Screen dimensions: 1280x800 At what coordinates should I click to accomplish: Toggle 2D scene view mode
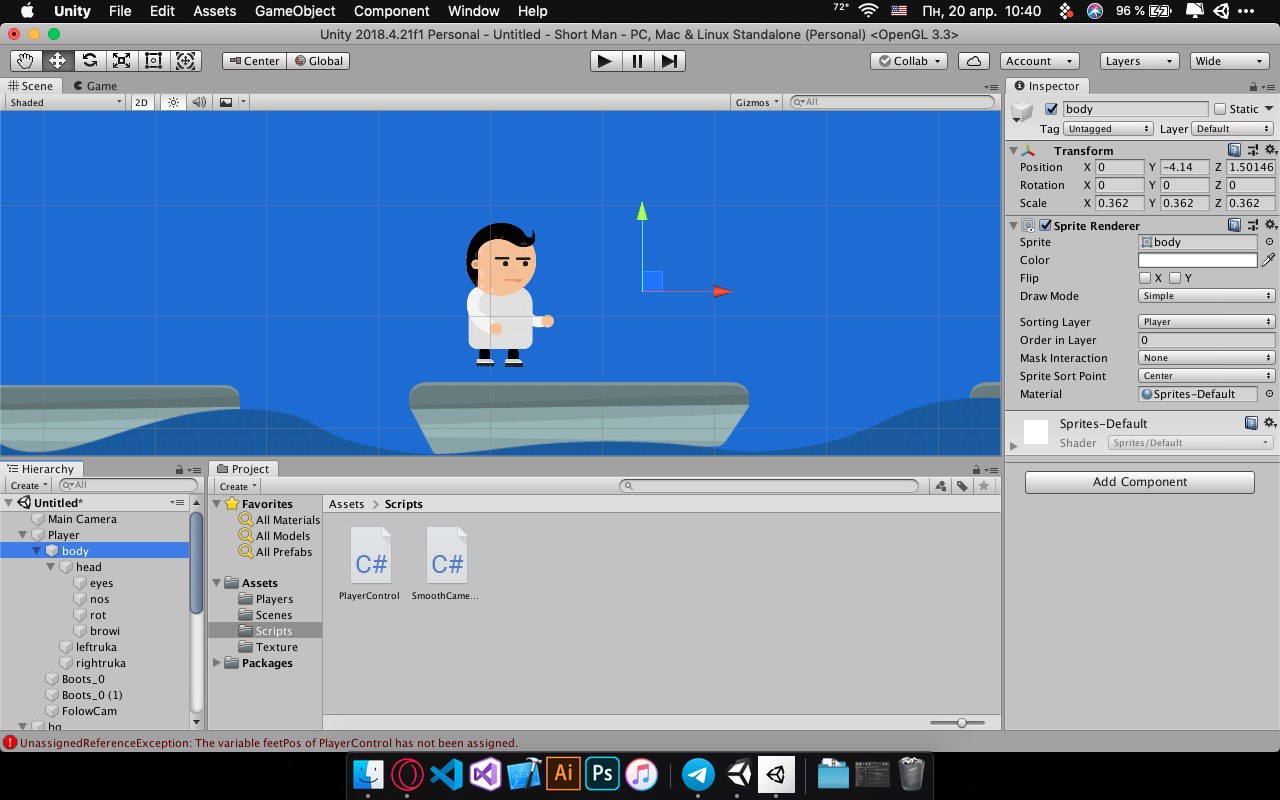[x=142, y=102]
